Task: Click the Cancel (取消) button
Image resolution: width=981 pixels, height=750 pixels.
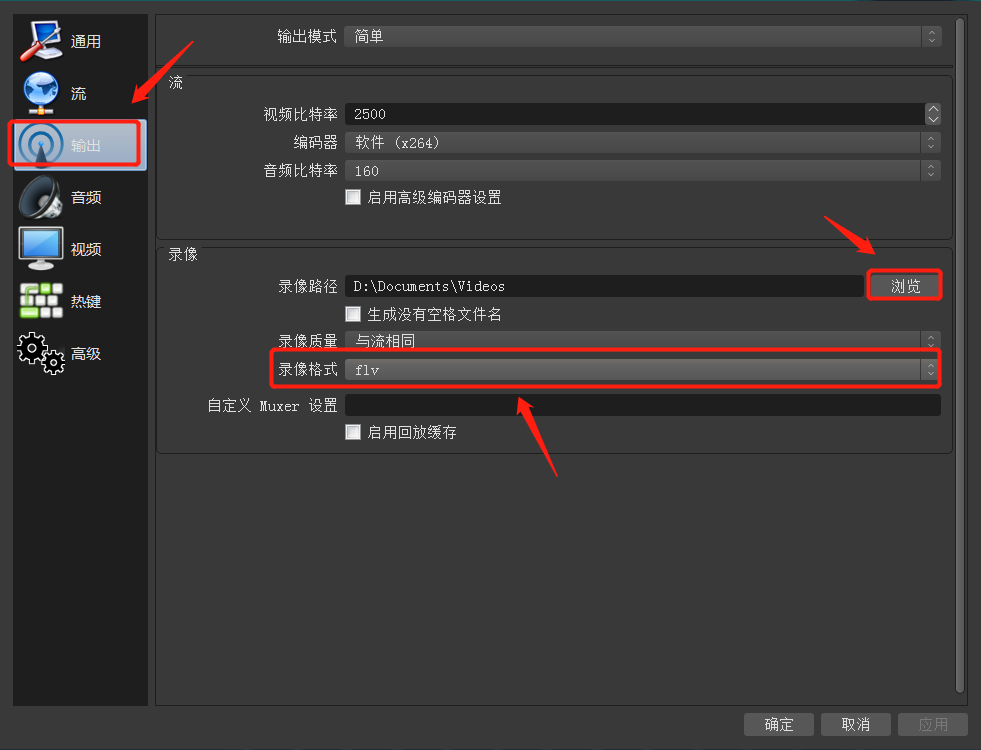Action: (855, 724)
